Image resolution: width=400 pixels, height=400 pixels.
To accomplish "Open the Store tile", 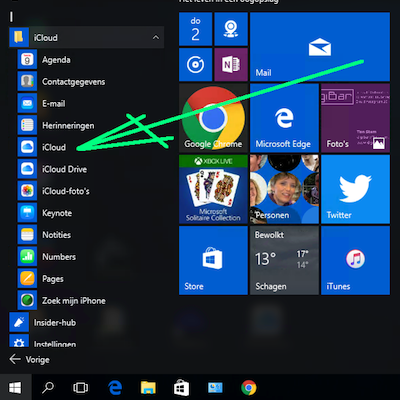I will pos(213,260).
